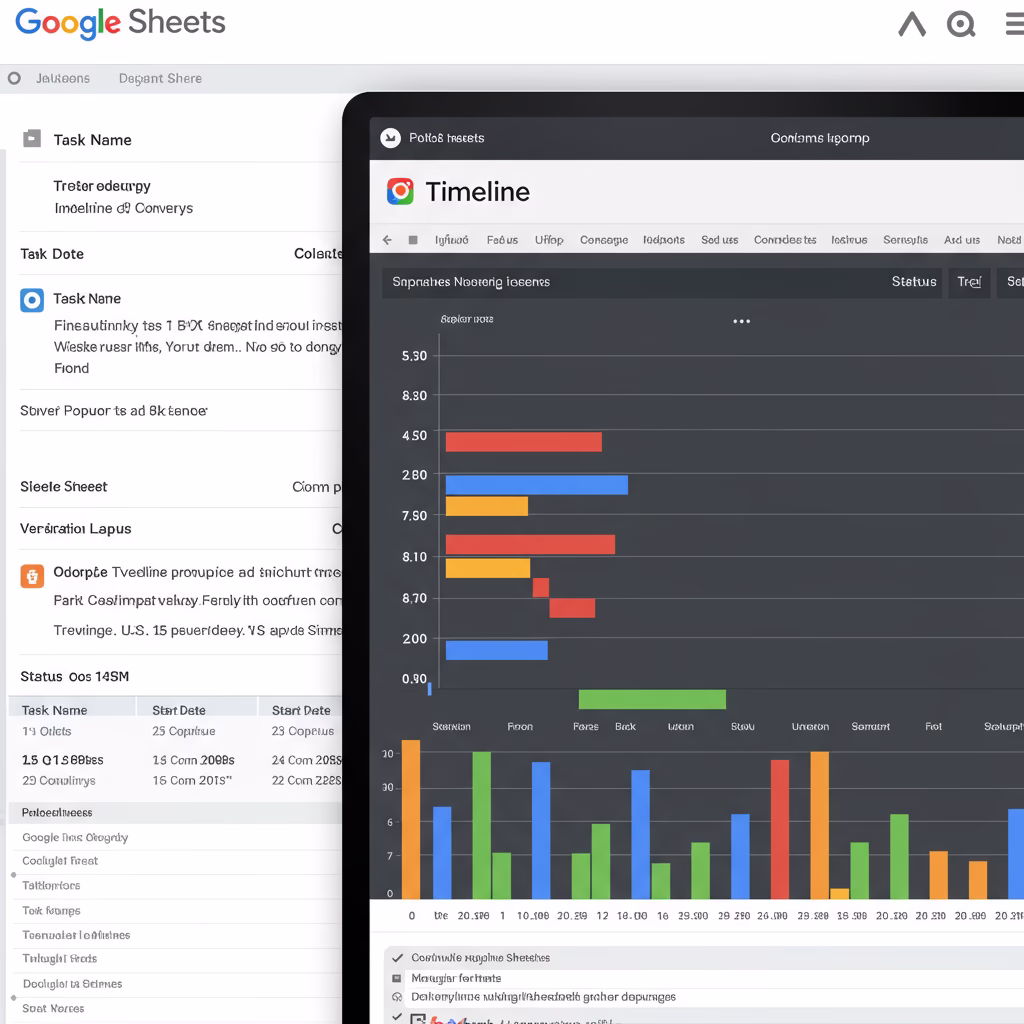Click the colorful Timeline app icon
The image size is (1024, 1024).
(x=400, y=191)
